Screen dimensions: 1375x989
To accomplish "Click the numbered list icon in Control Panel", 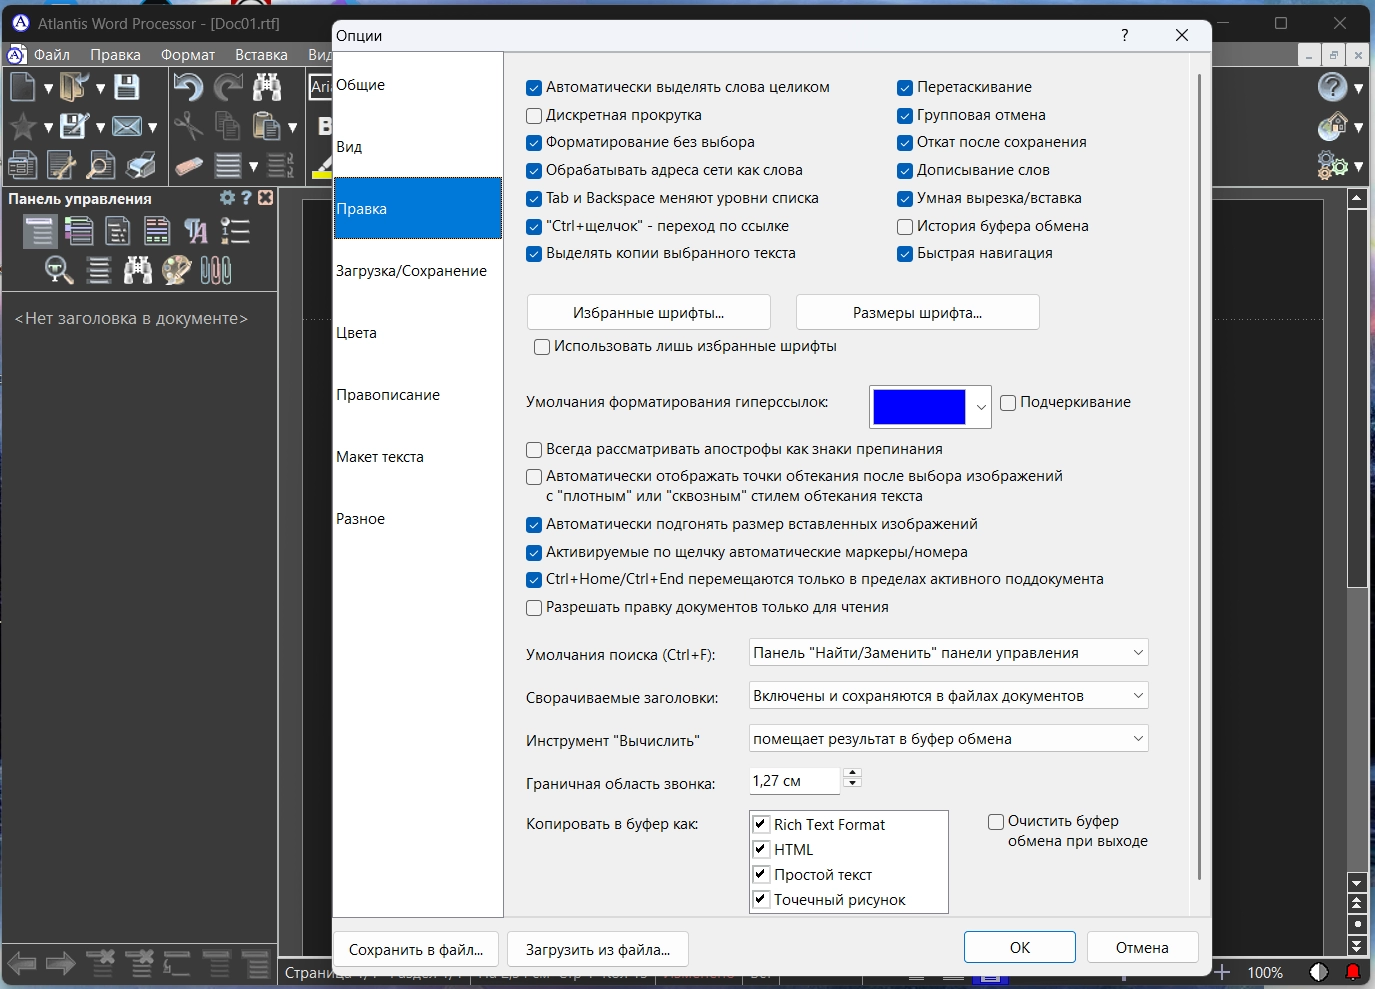I will pos(235,232).
